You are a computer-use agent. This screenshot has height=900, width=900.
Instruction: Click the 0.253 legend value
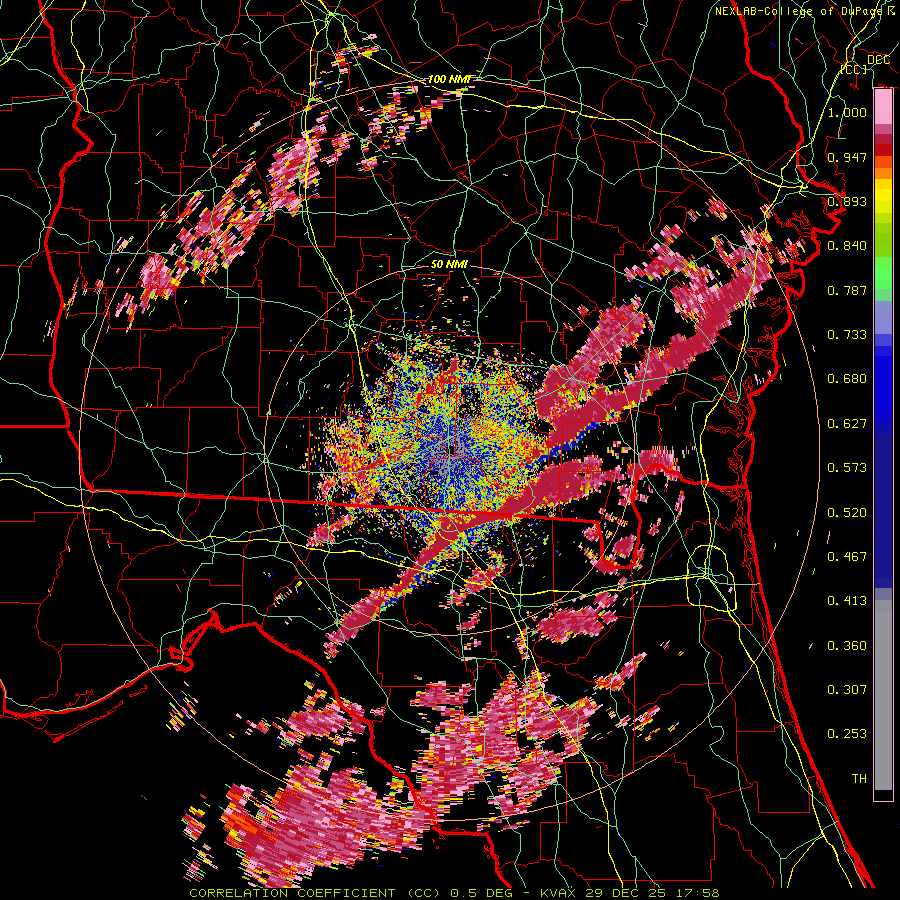847,734
